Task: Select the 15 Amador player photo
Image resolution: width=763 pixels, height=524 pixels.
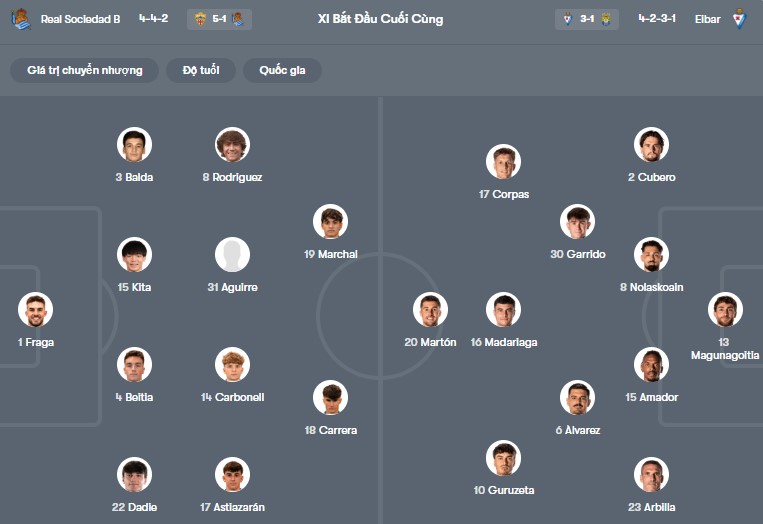Action: [x=651, y=365]
